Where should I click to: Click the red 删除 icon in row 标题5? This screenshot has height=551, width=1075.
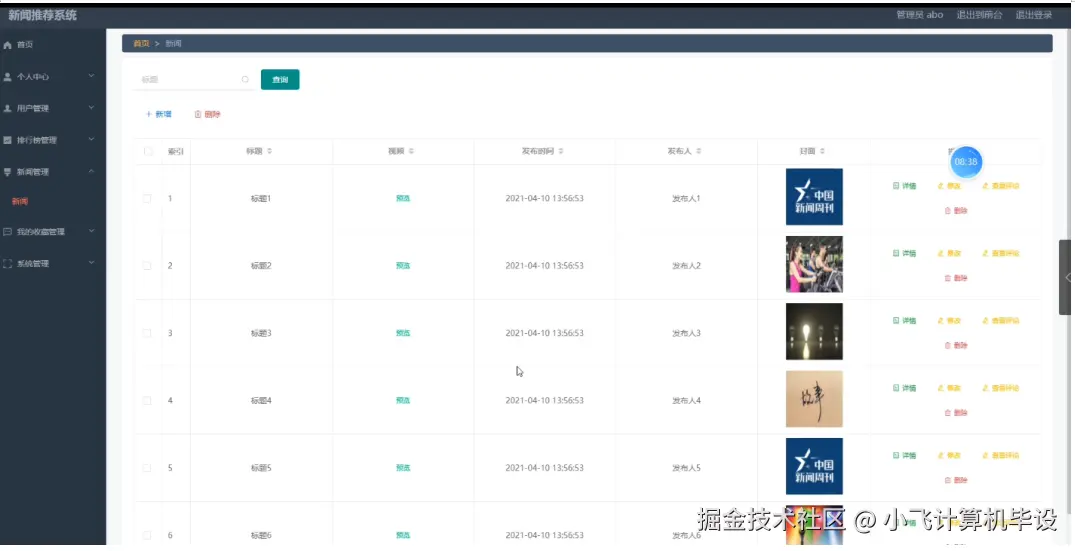point(947,480)
